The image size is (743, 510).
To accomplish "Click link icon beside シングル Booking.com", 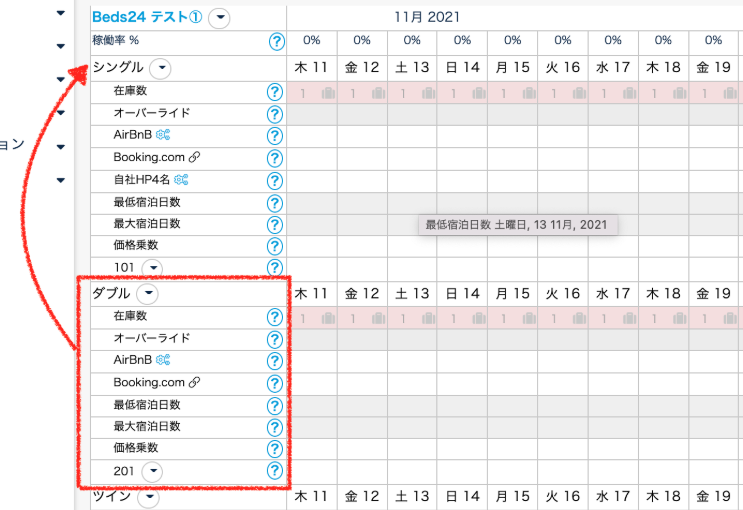I will (195, 158).
